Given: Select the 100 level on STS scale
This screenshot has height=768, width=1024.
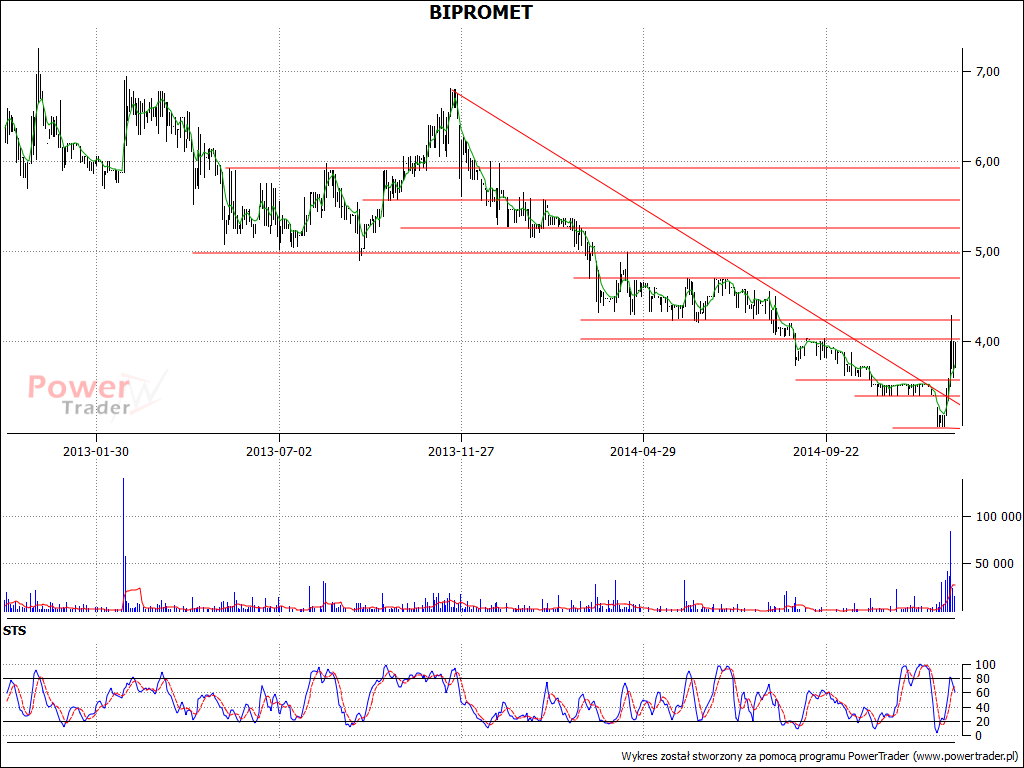Looking at the screenshot, I should [985, 665].
